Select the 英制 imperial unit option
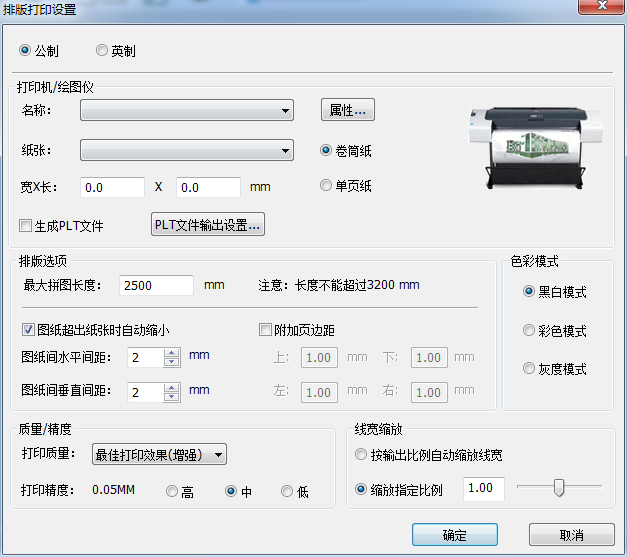 [102, 50]
